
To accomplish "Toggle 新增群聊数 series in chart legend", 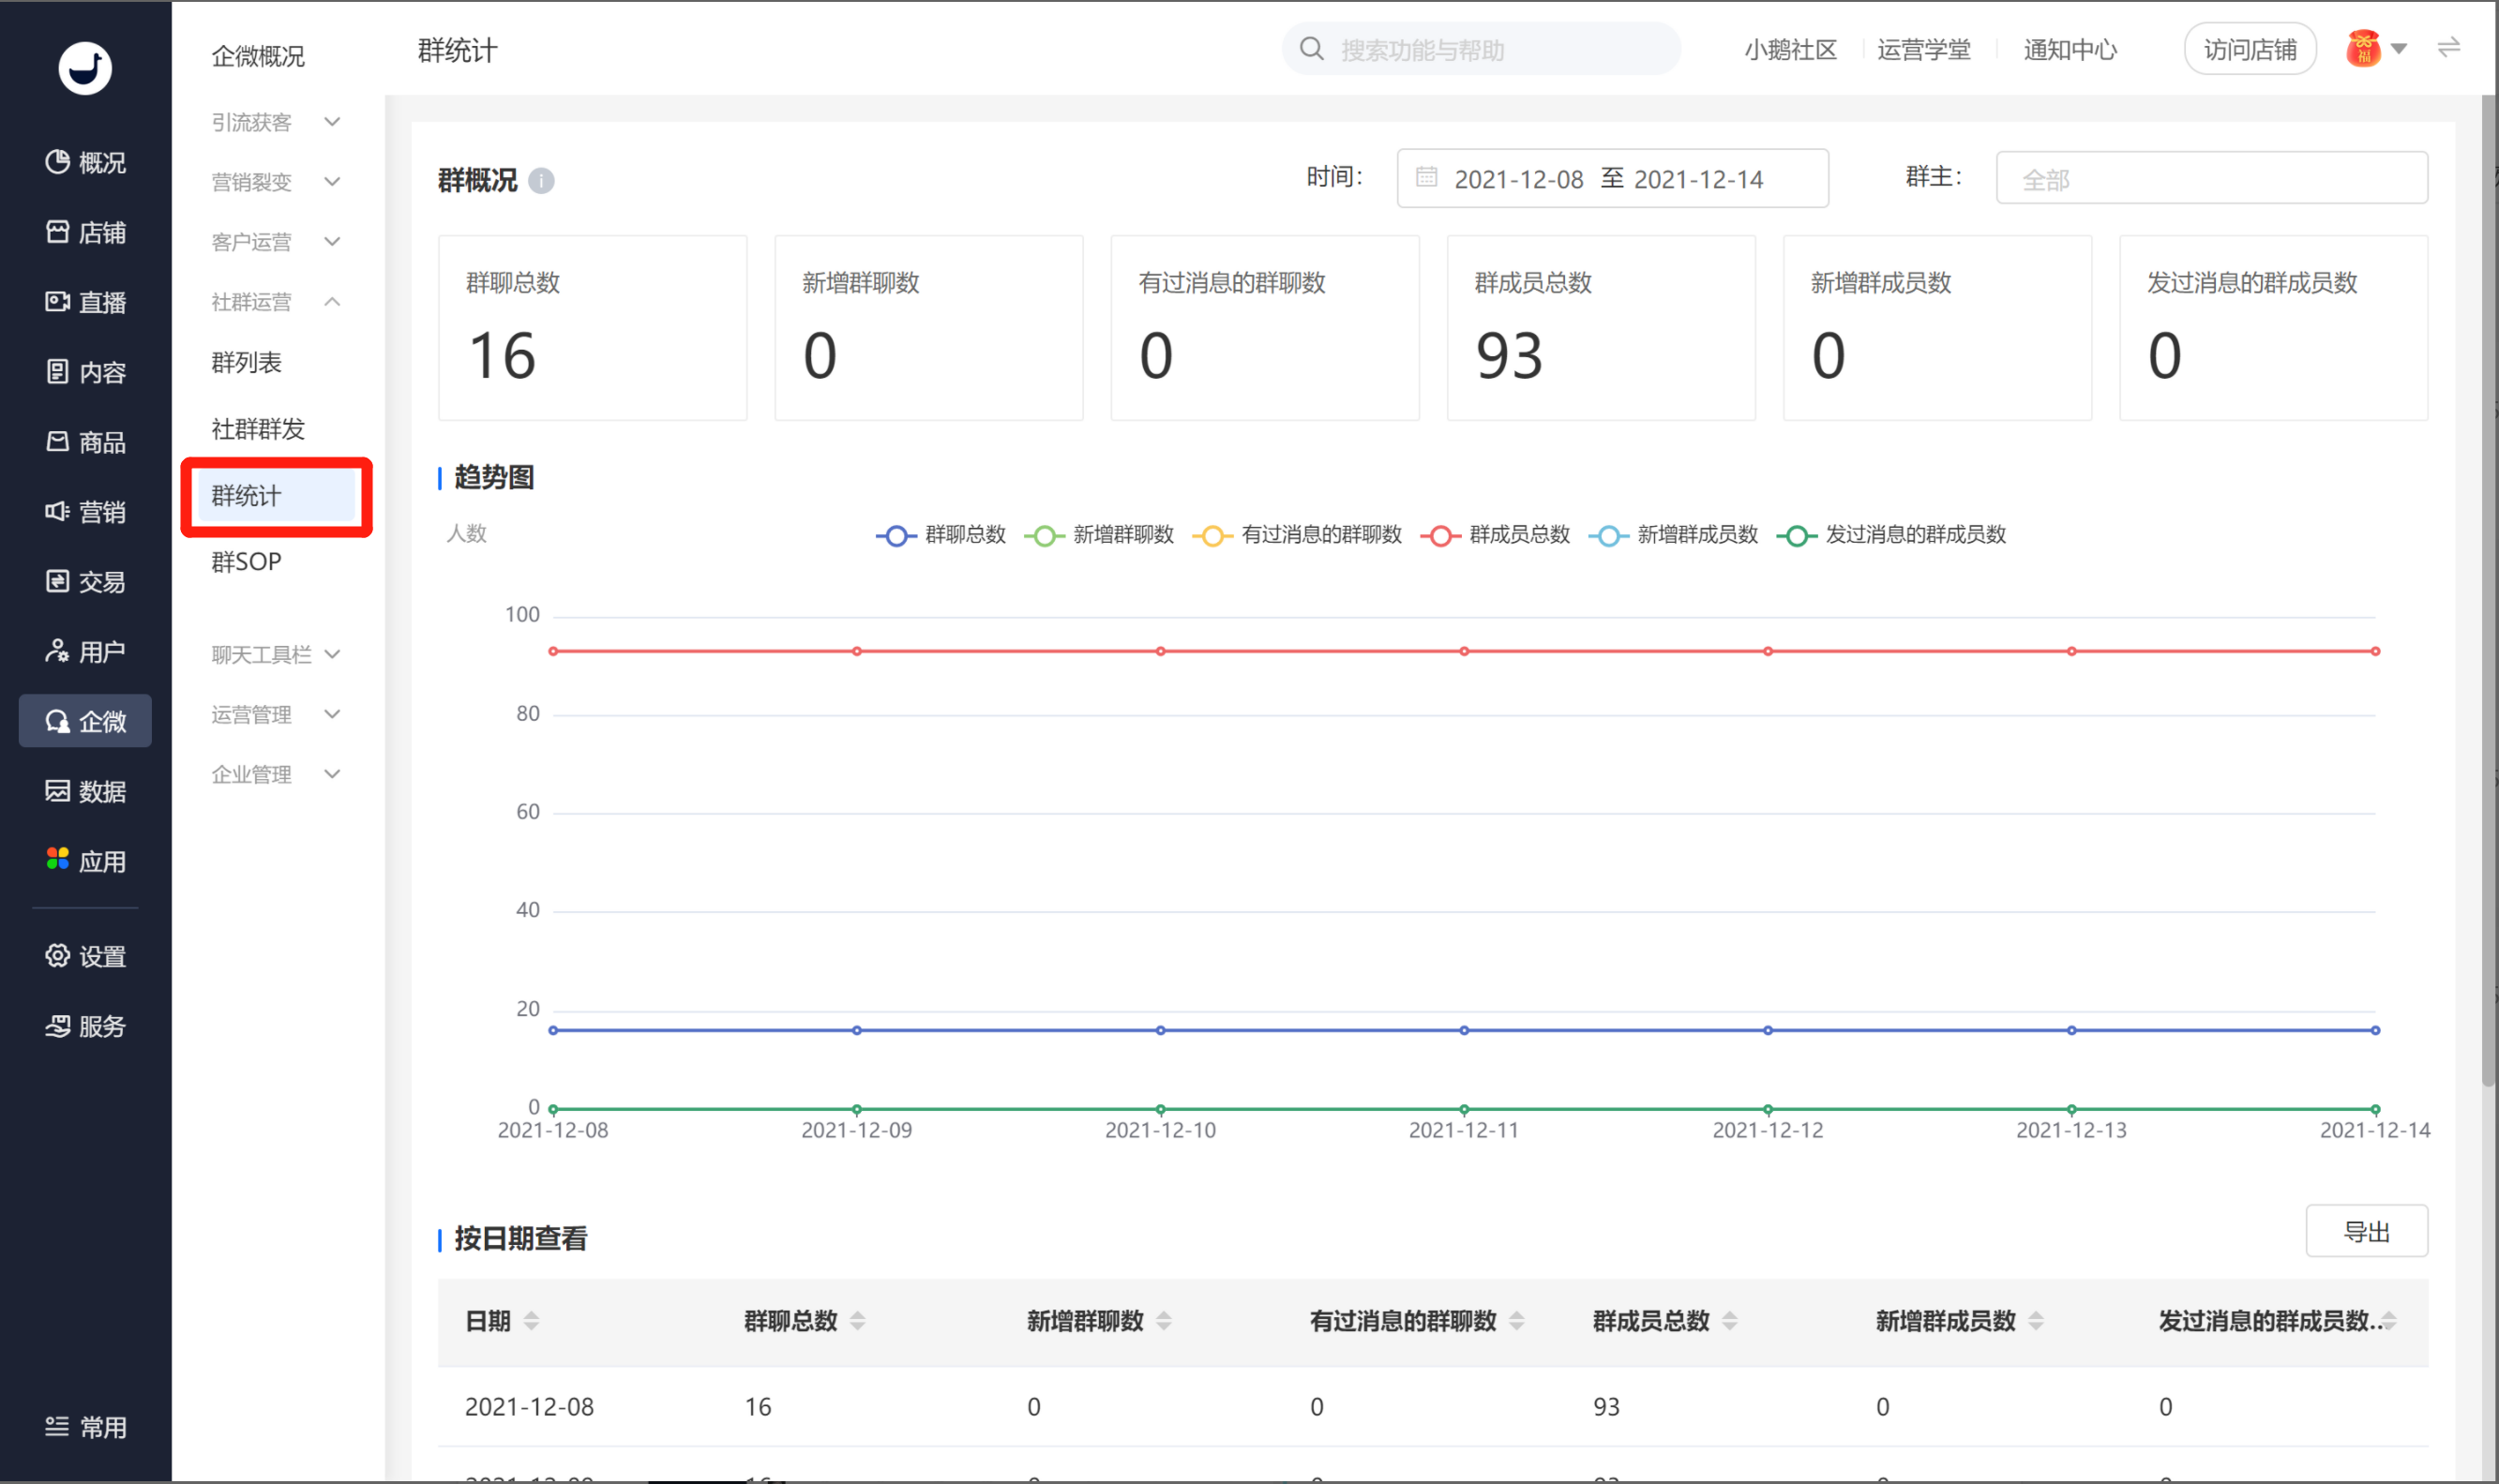I will pyautogui.click(x=1099, y=535).
